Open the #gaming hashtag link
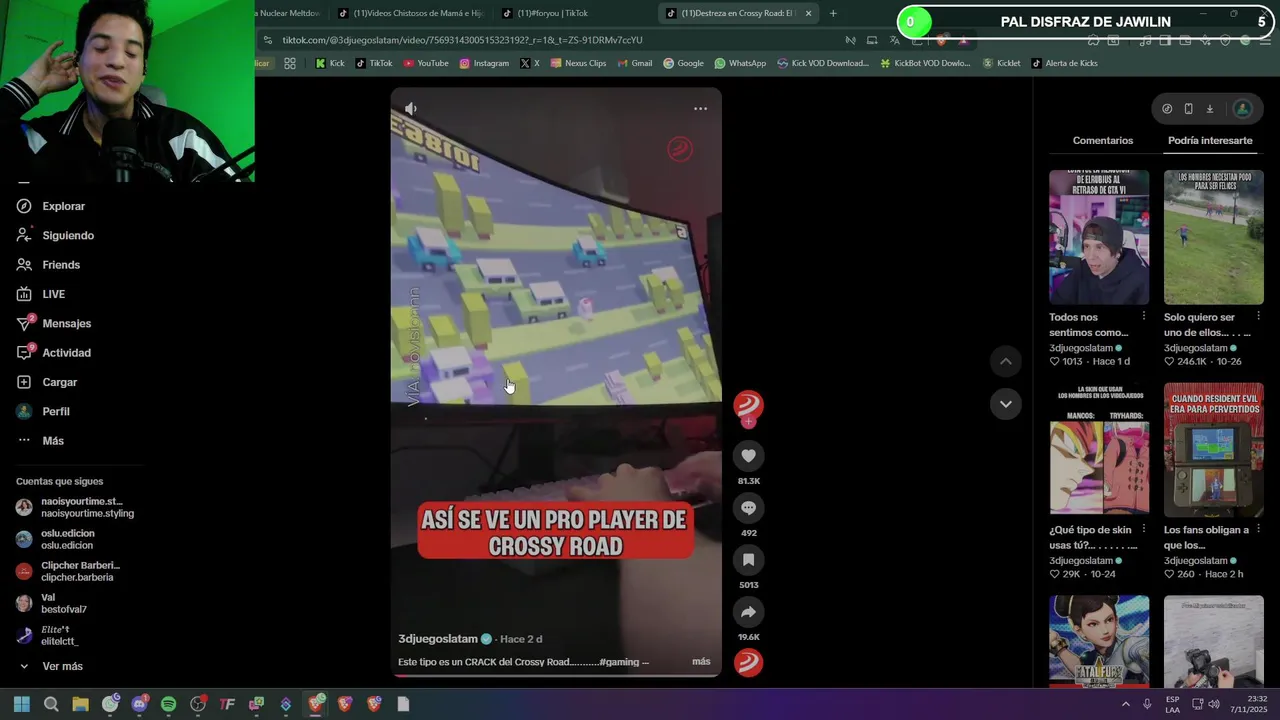Viewport: 1280px width, 720px height. point(619,662)
